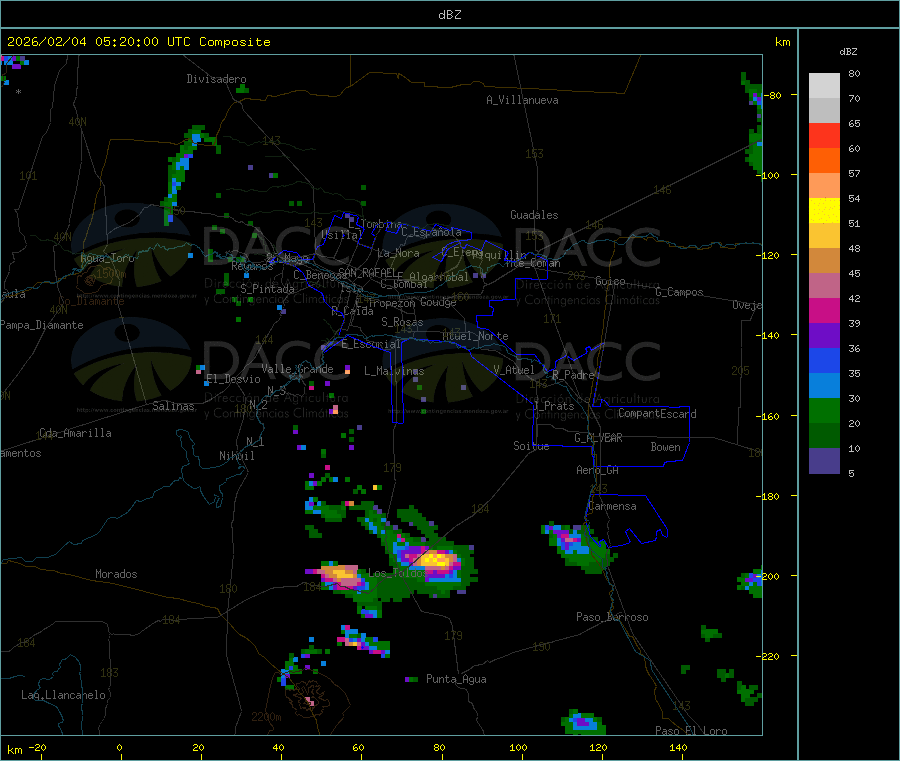
Task: Click the yellow-core storm cell east of Los_Toldos
Action: [x=438, y=560]
